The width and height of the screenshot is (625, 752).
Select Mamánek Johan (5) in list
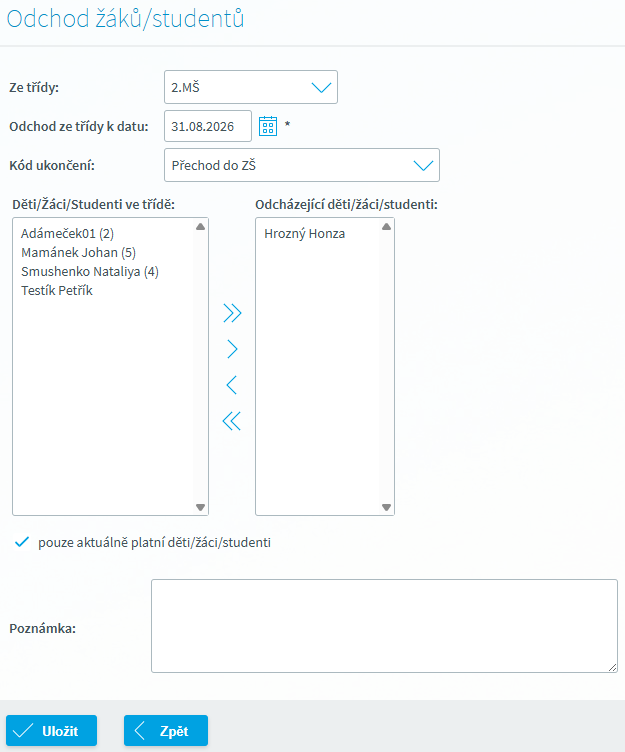[78, 253]
